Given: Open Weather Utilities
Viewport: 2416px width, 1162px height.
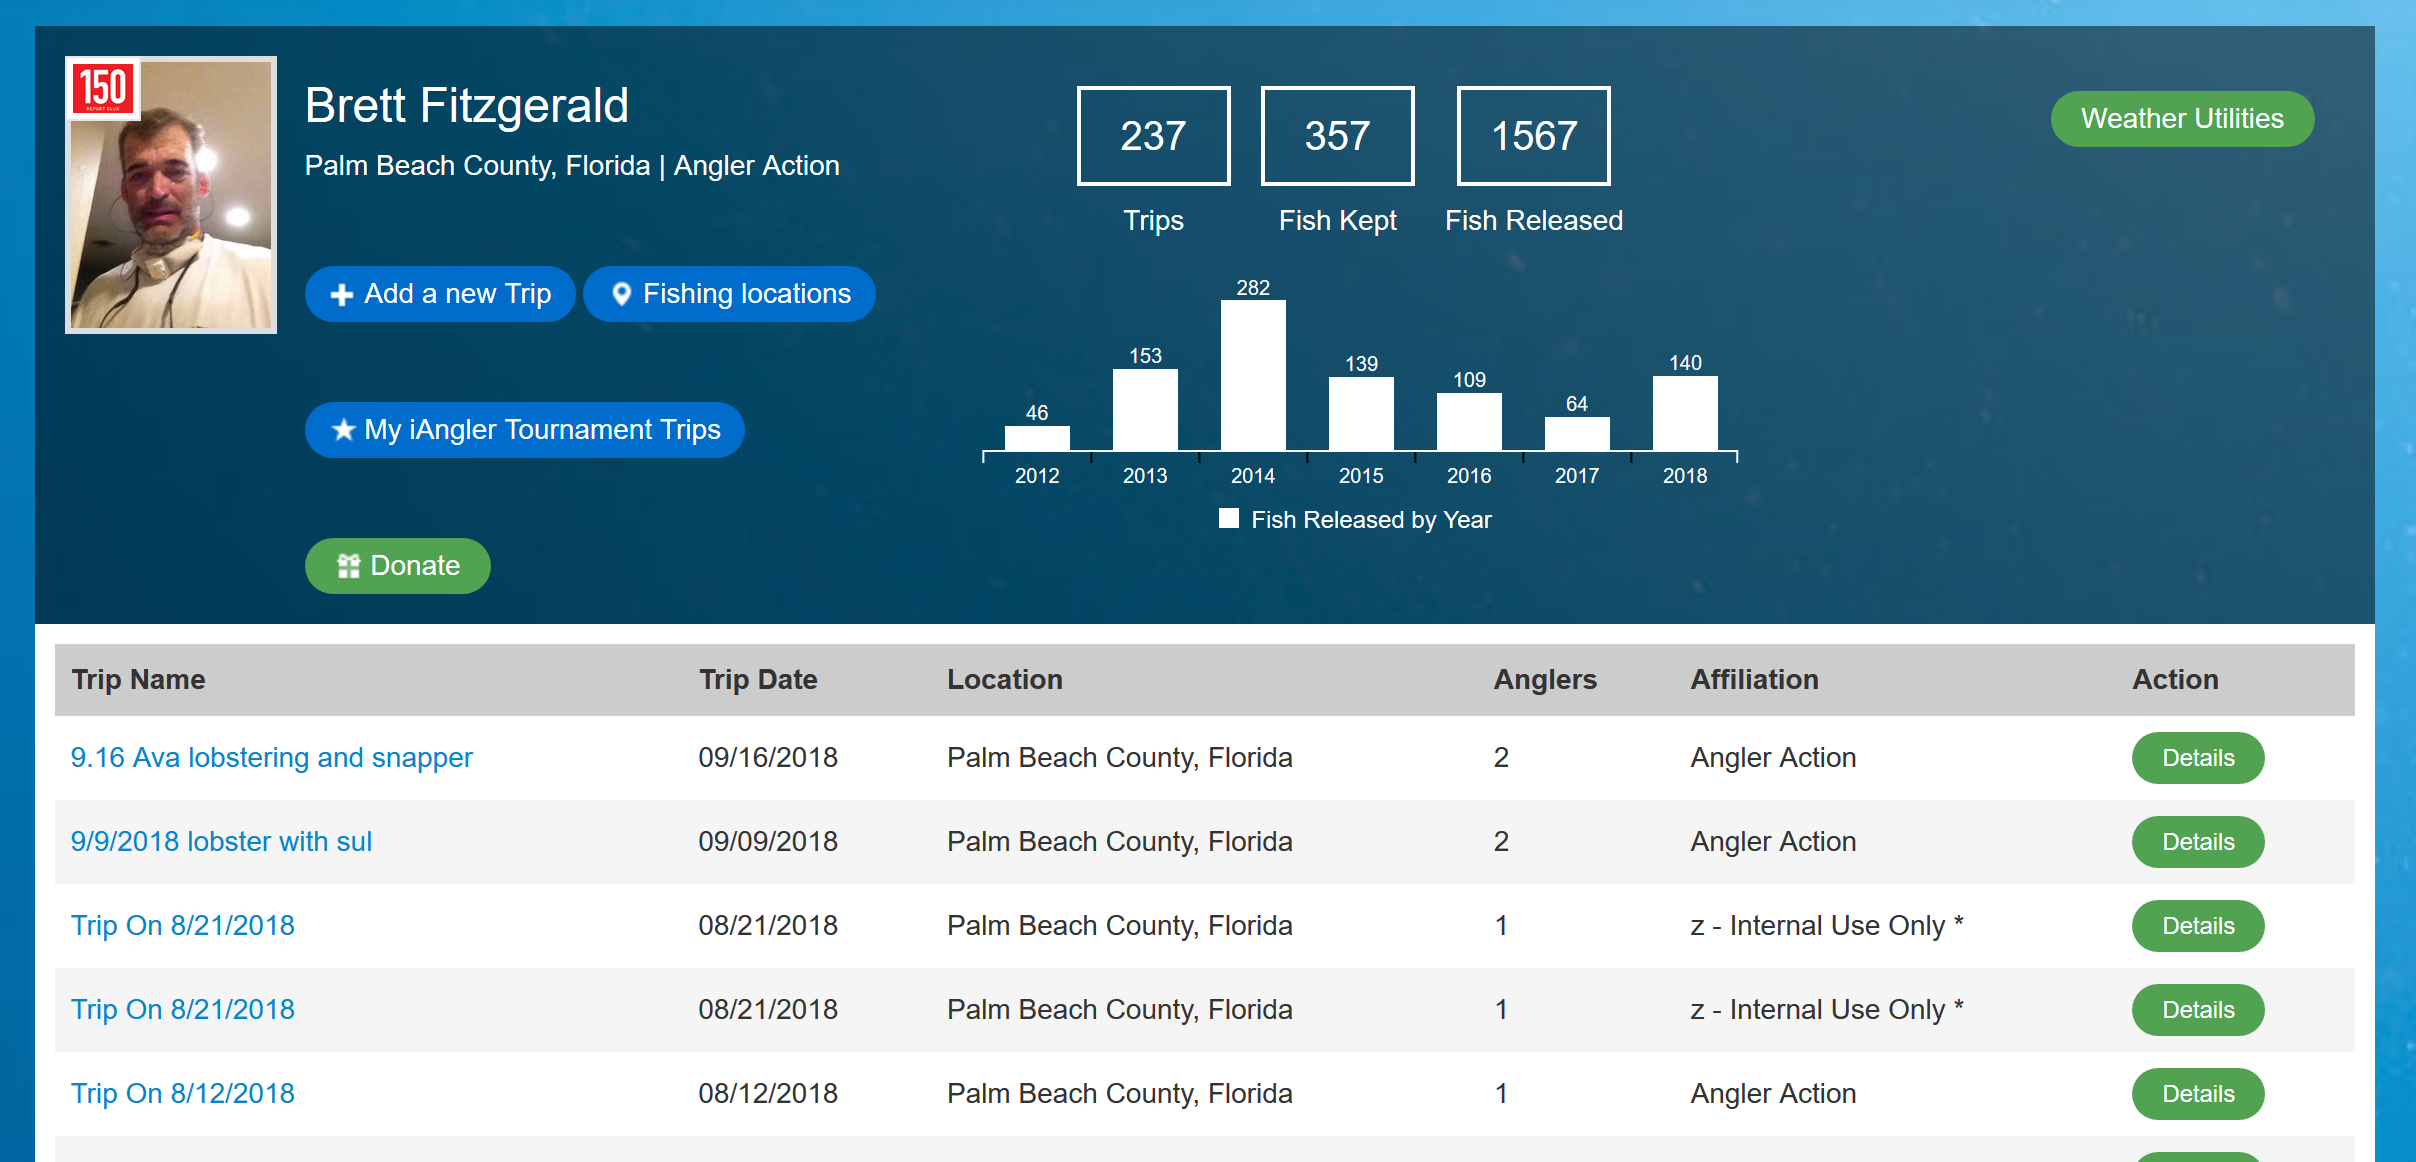Looking at the screenshot, I should (2182, 119).
